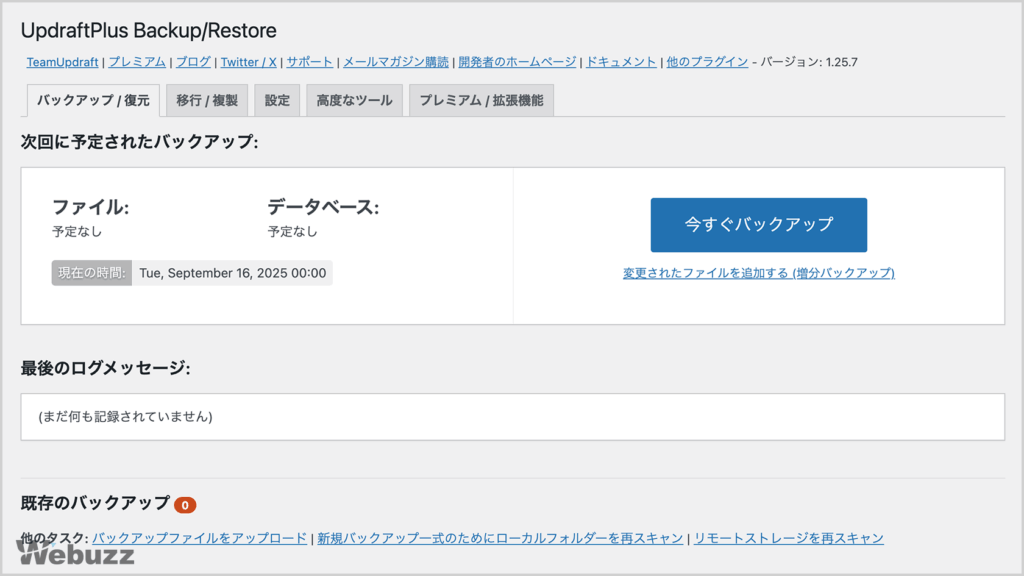Open the プレミアム link in header
1024x576 pixels.
[137, 62]
